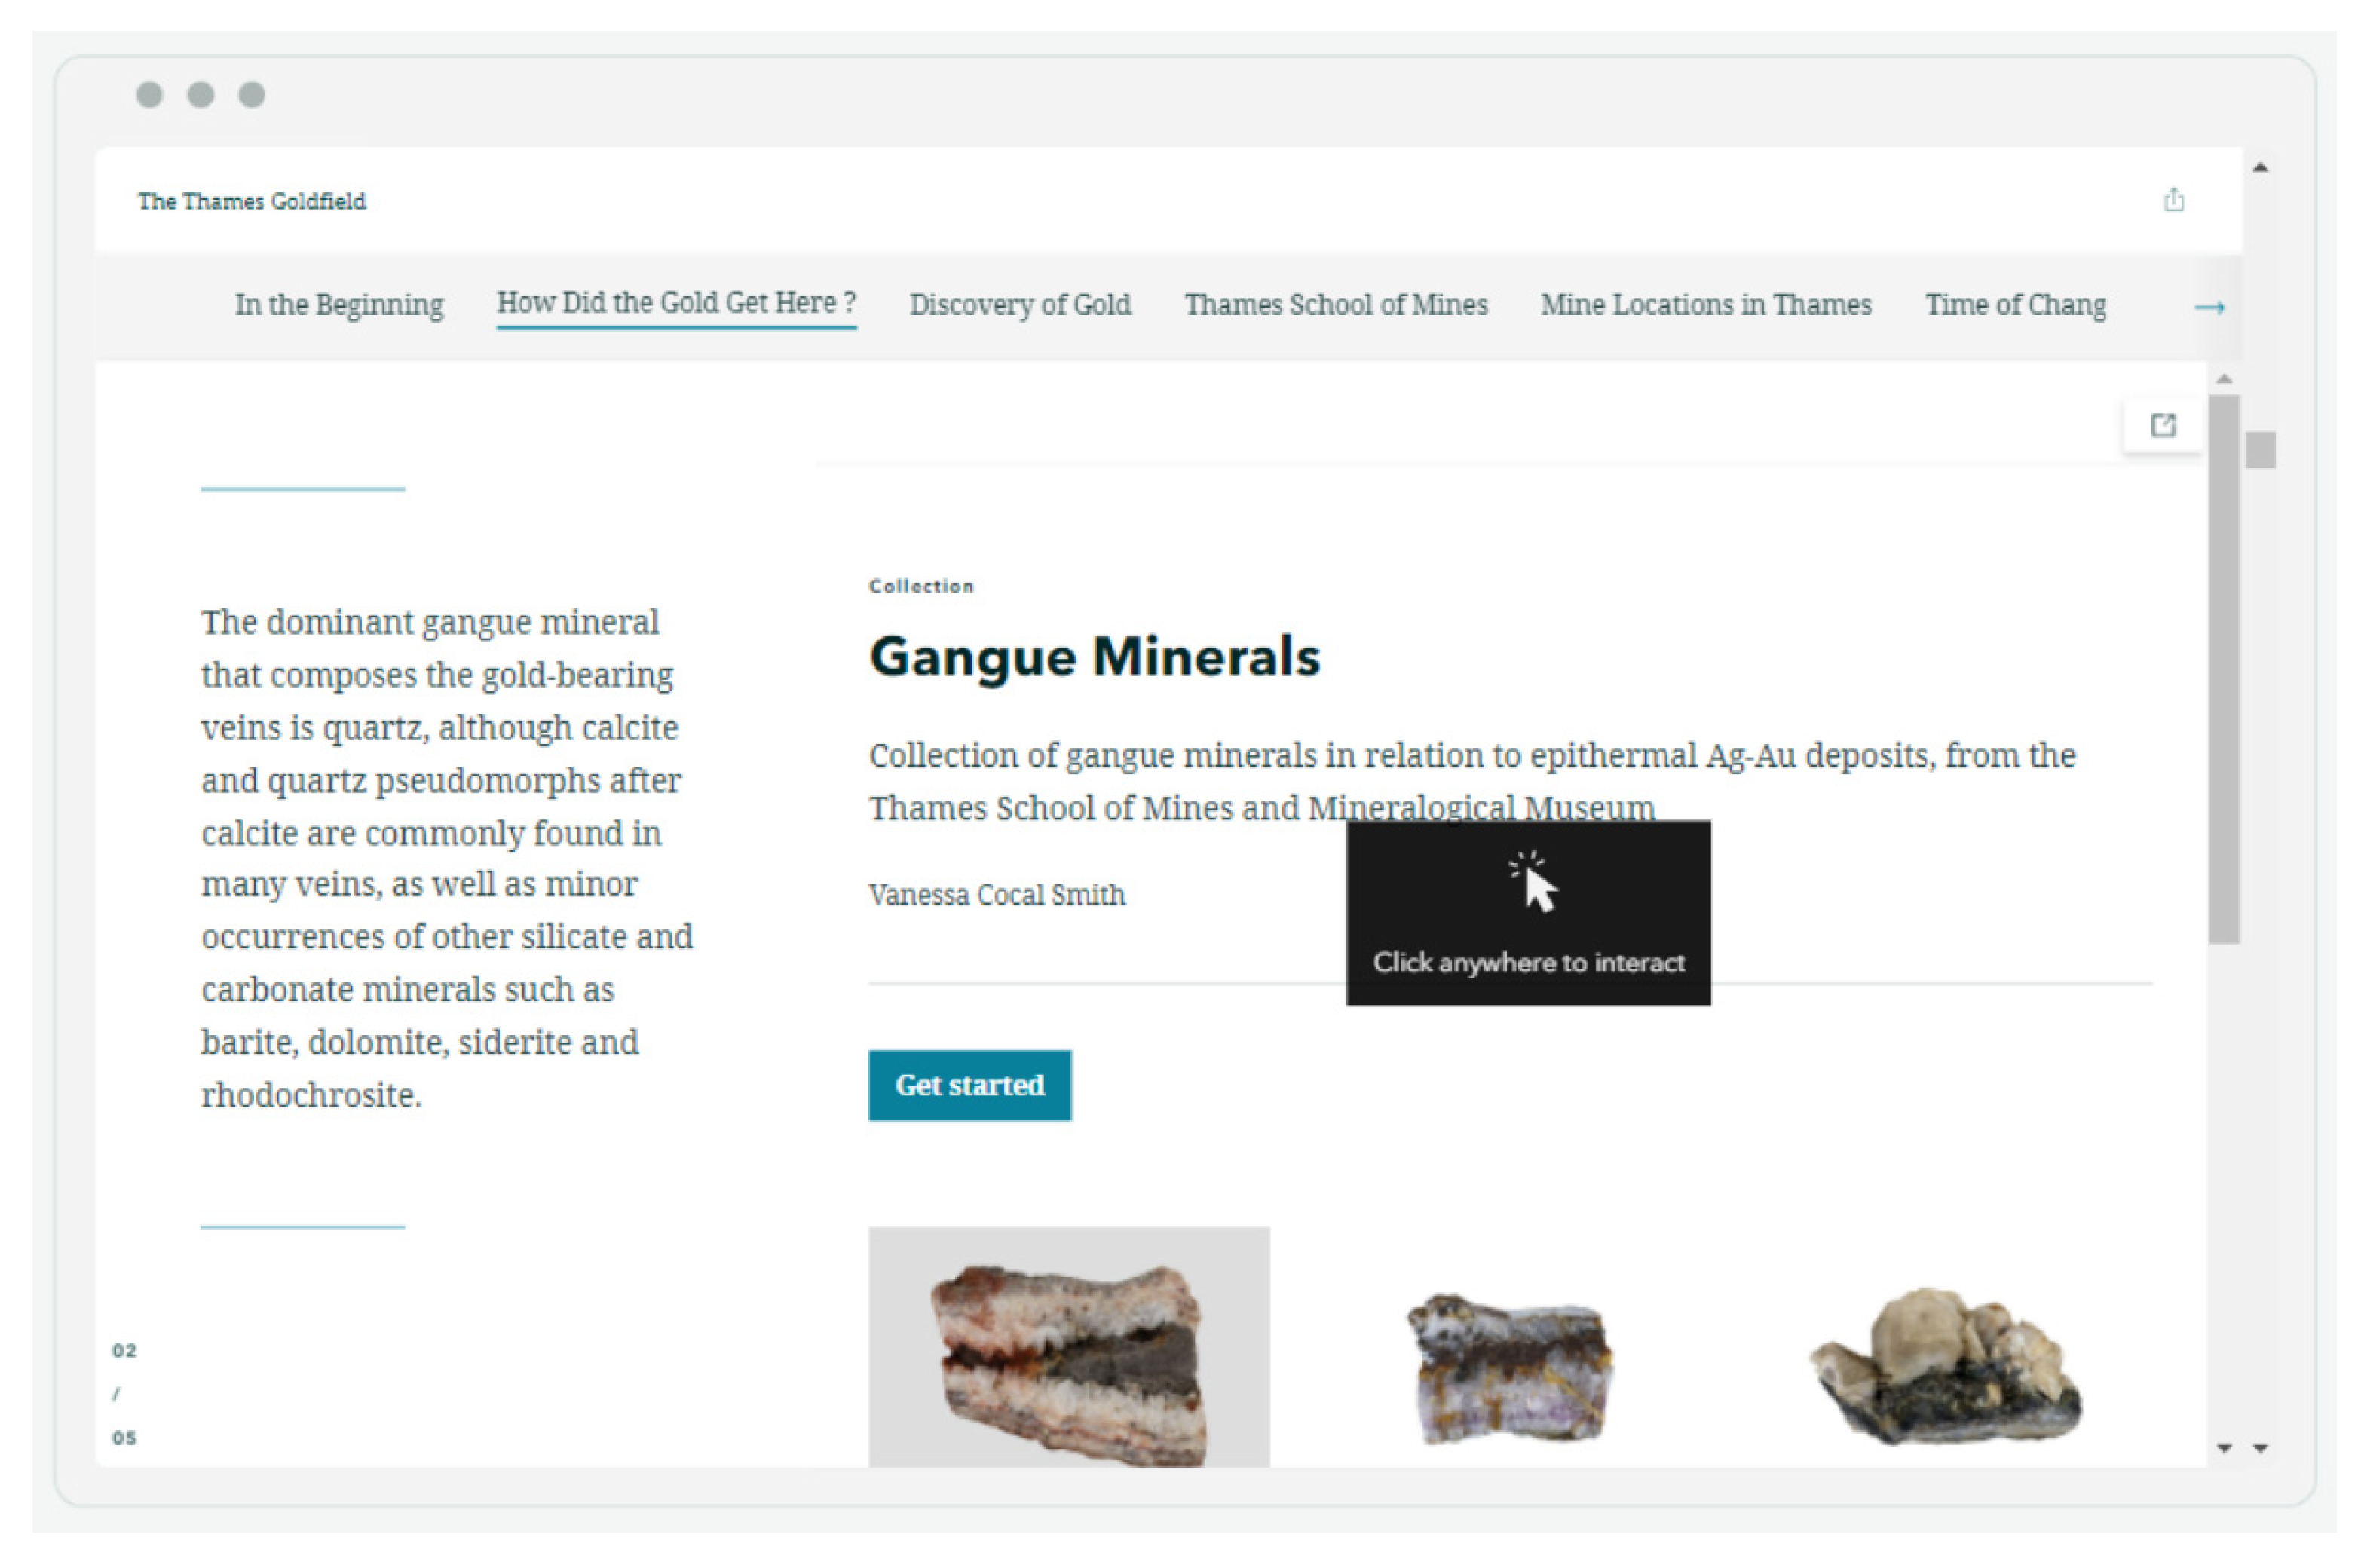Click the scroll-down arrow on the inner scrollbar
Image resolution: width=2361 pixels, height=1568 pixels.
[x=2224, y=1448]
